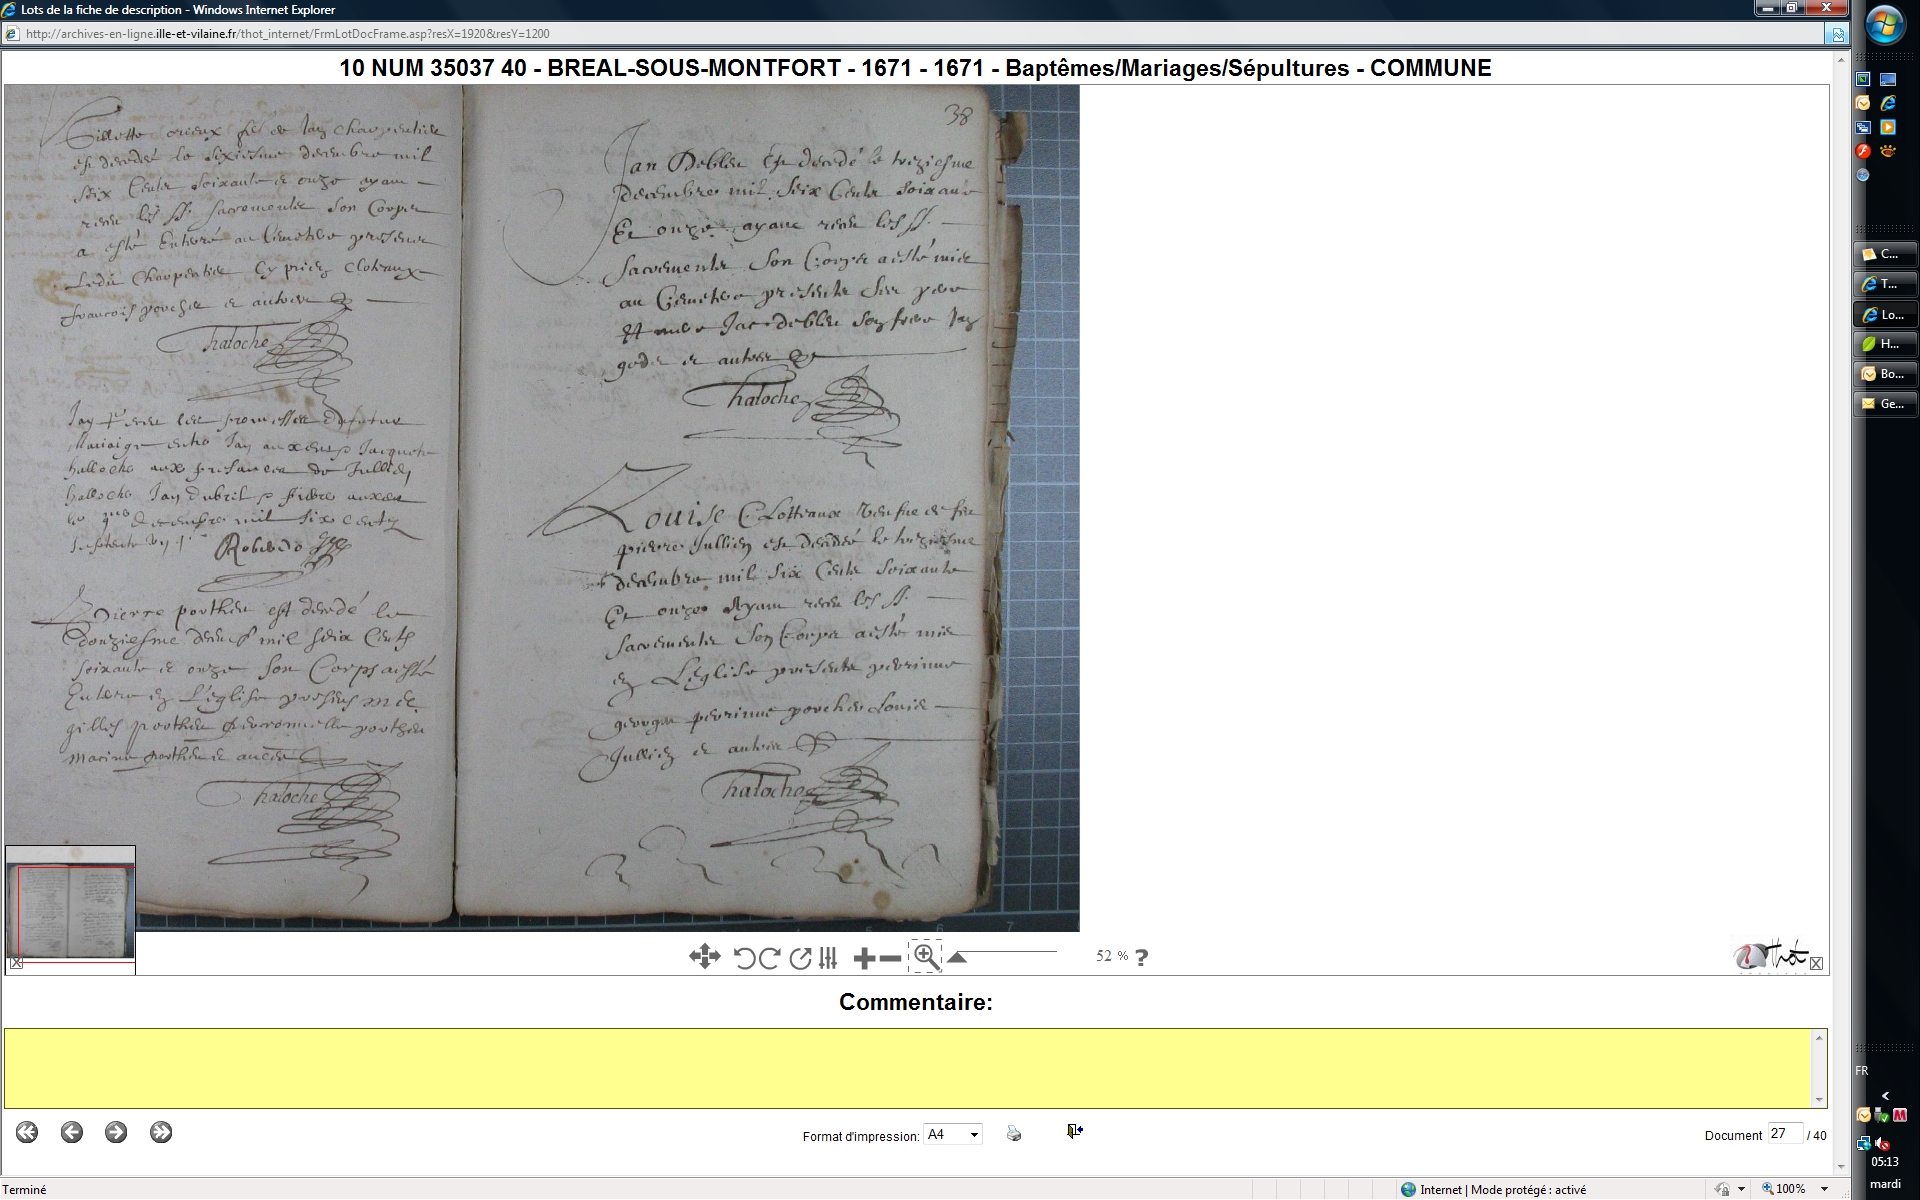The height and width of the screenshot is (1200, 1920).
Task: Select magnifier zoom area tool
Action: click(925, 956)
